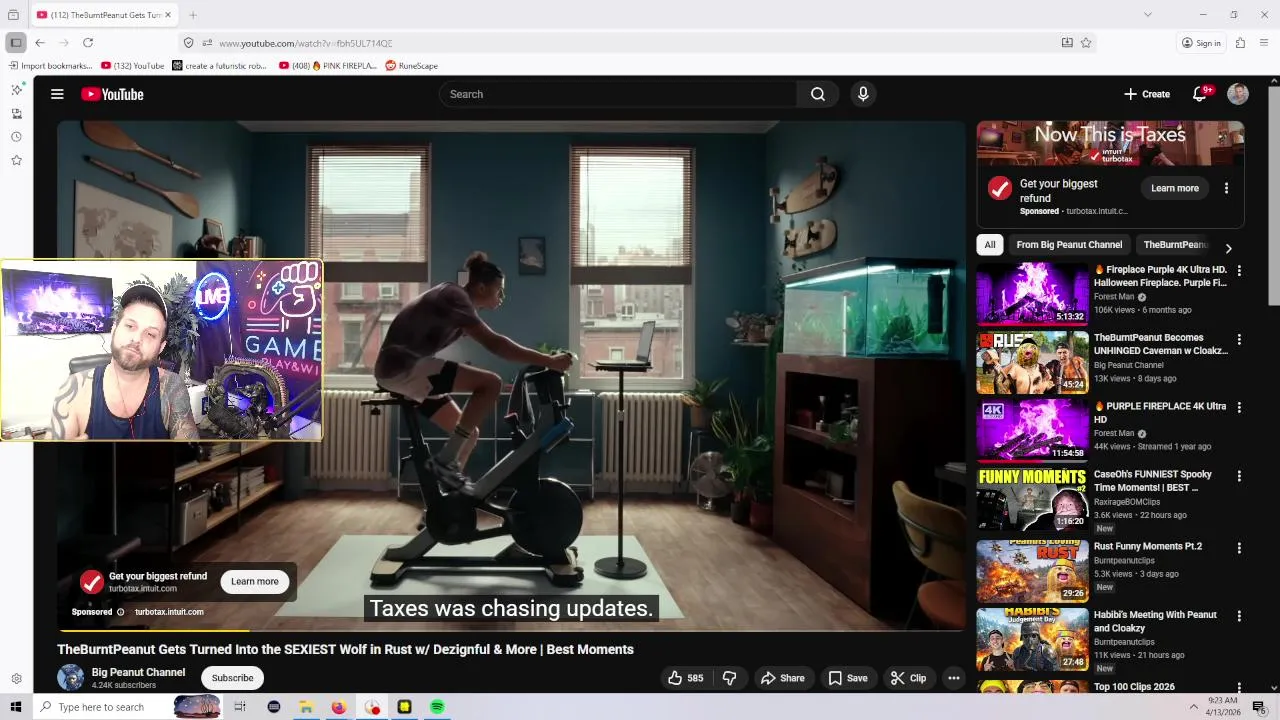Open the Windows Start menu
The height and width of the screenshot is (720, 1280).
click(x=16, y=707)
